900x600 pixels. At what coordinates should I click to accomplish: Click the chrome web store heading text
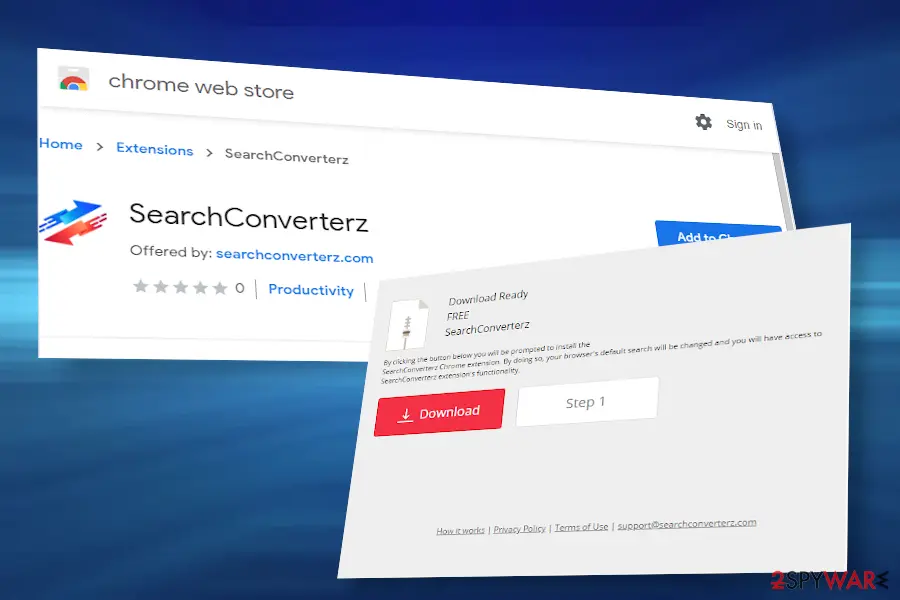(x=201, y=86)
